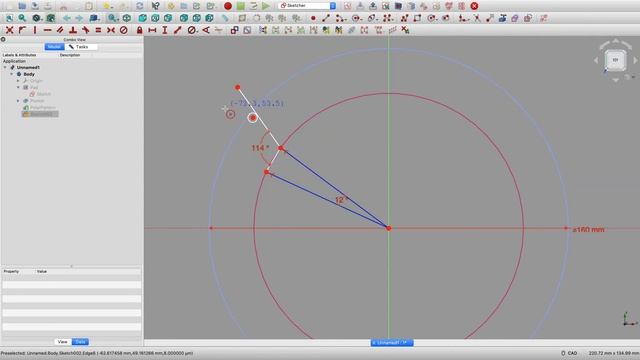The height and width of the screenshot is (360, 640).
Task: Set the Front view cube
Action: [x=142, y=18]
